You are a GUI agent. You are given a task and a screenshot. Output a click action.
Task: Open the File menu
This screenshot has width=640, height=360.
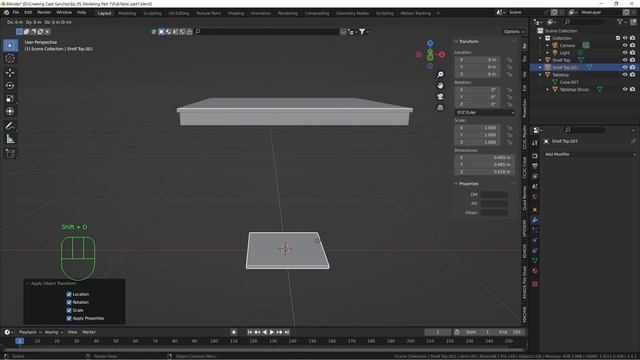click(x=16, y=13)
